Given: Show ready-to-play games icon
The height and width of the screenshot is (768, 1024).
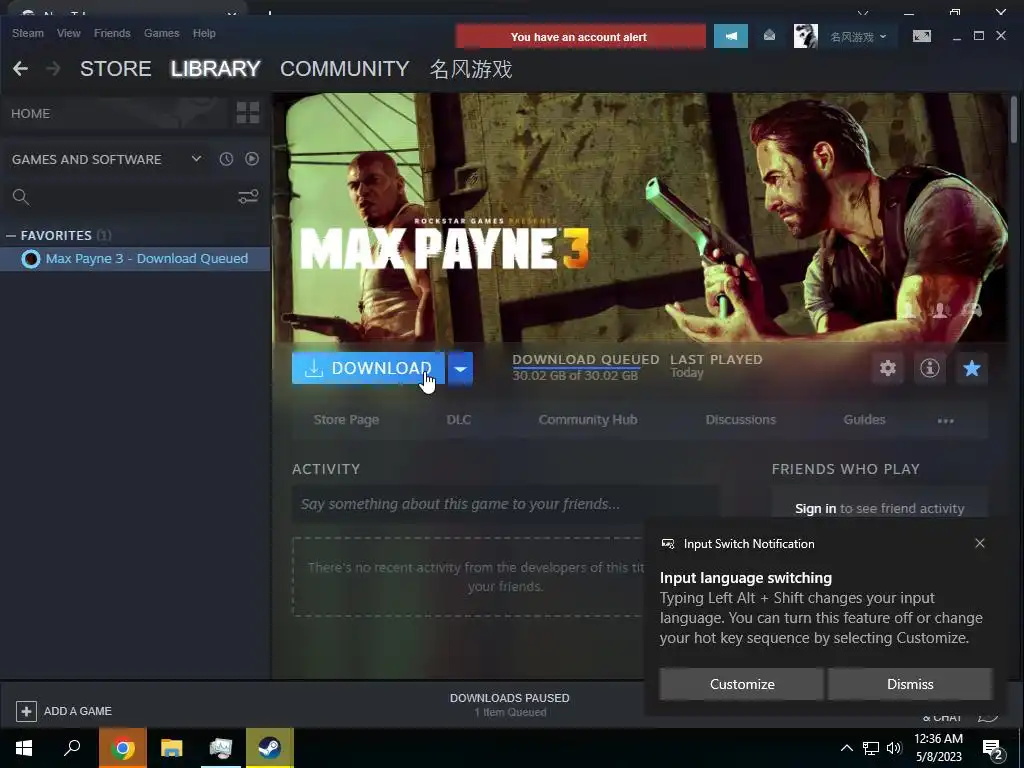Looking at the screenshot, I should click(251, 159).
